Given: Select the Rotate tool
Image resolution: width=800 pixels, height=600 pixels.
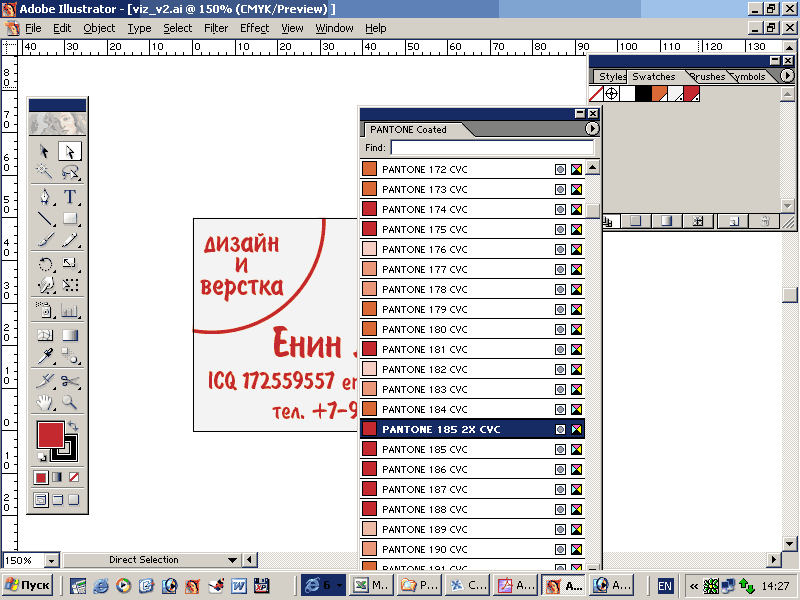Looking at the screenshot, I should [44, 263].
